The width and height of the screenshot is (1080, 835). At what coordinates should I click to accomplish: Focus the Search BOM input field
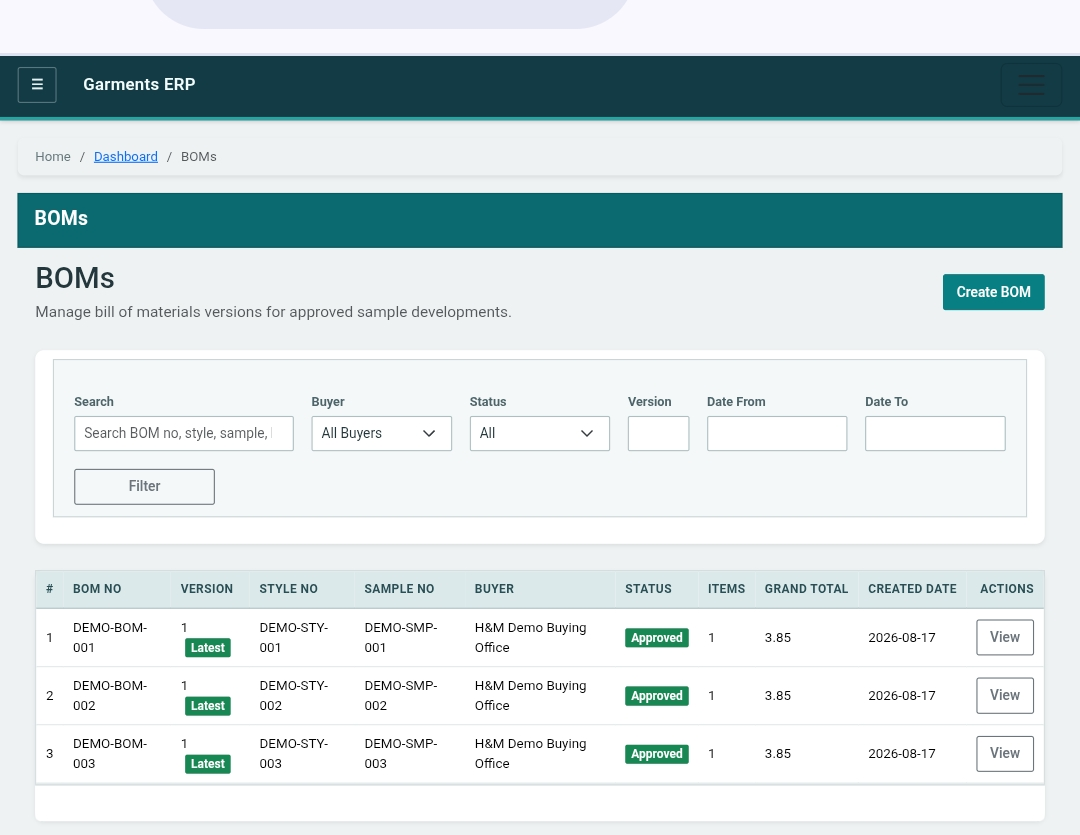(184, 433)
